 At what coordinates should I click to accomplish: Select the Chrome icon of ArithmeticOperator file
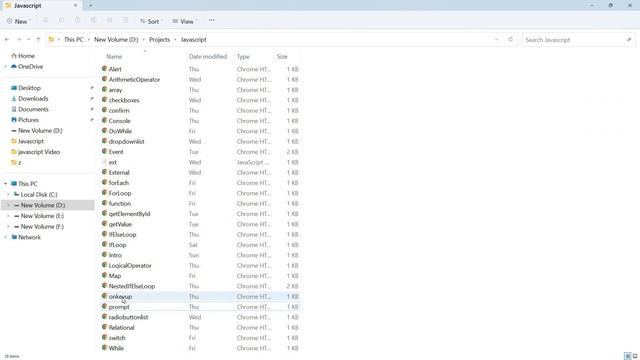(x=104, y=79)
